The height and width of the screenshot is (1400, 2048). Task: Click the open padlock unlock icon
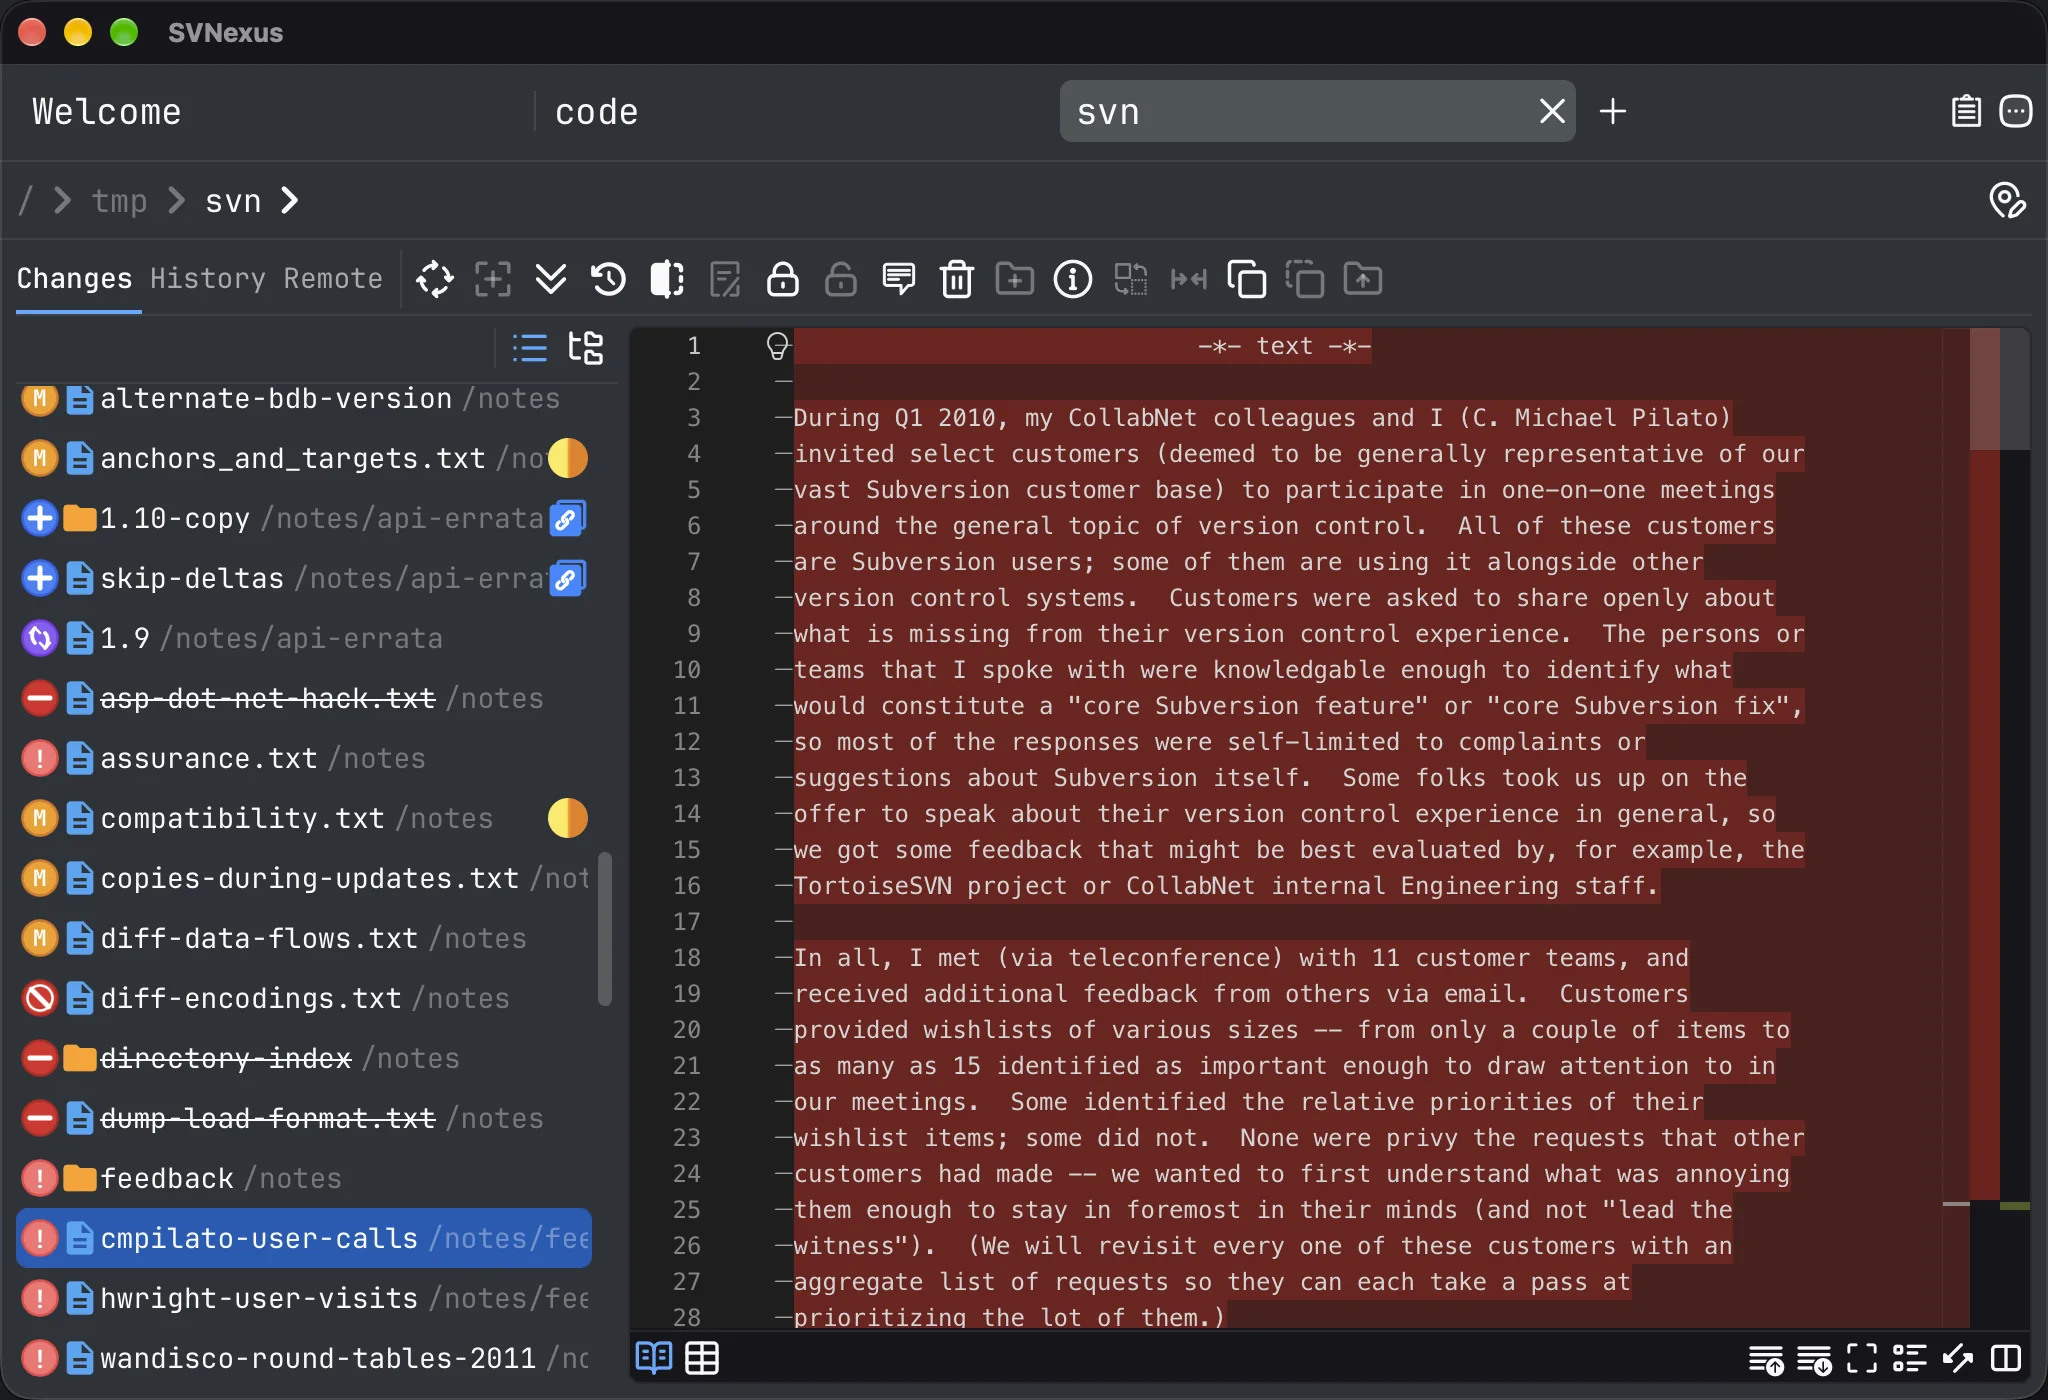click(840, 279)
